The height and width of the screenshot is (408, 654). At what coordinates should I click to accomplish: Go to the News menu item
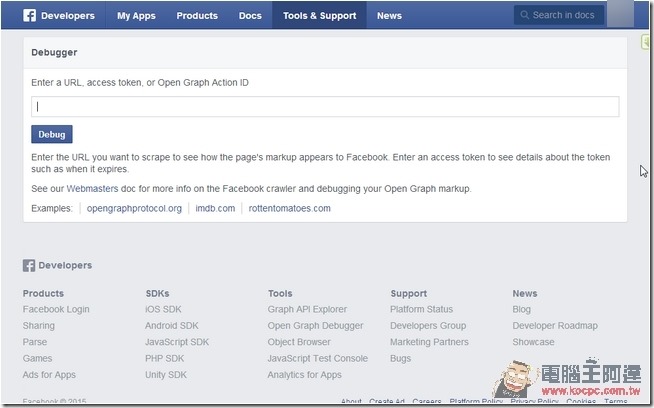point(389,15)
